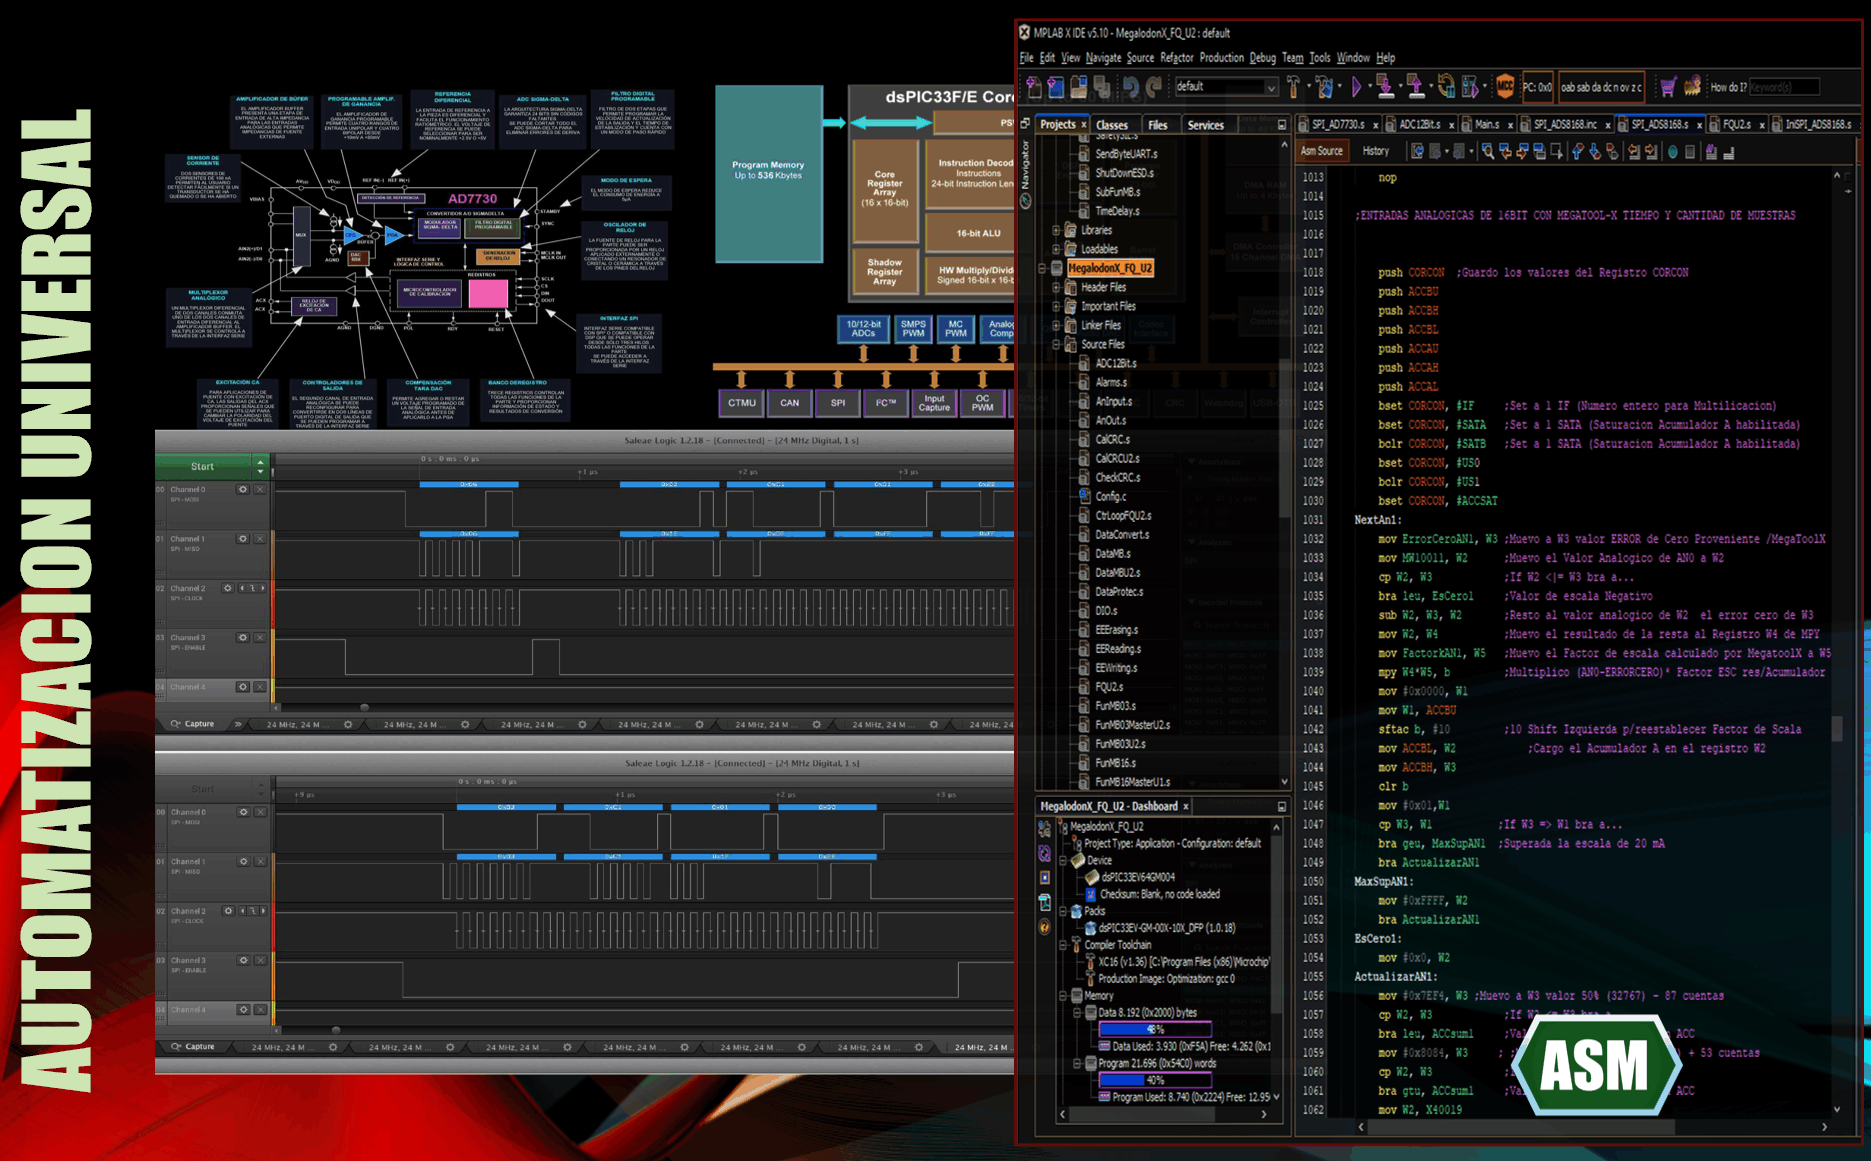Collapse the Source Files tree node
Viewport: 1871px width, 1161px height.
1056,345
